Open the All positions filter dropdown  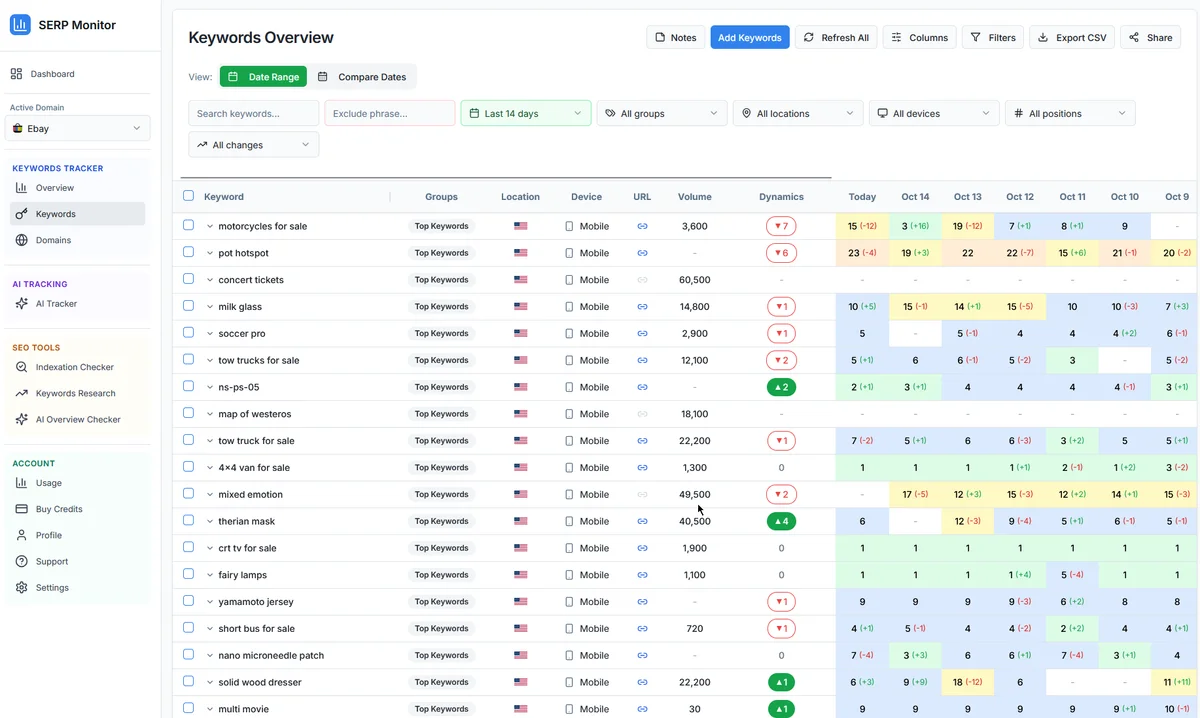(x=1070, y=113)
